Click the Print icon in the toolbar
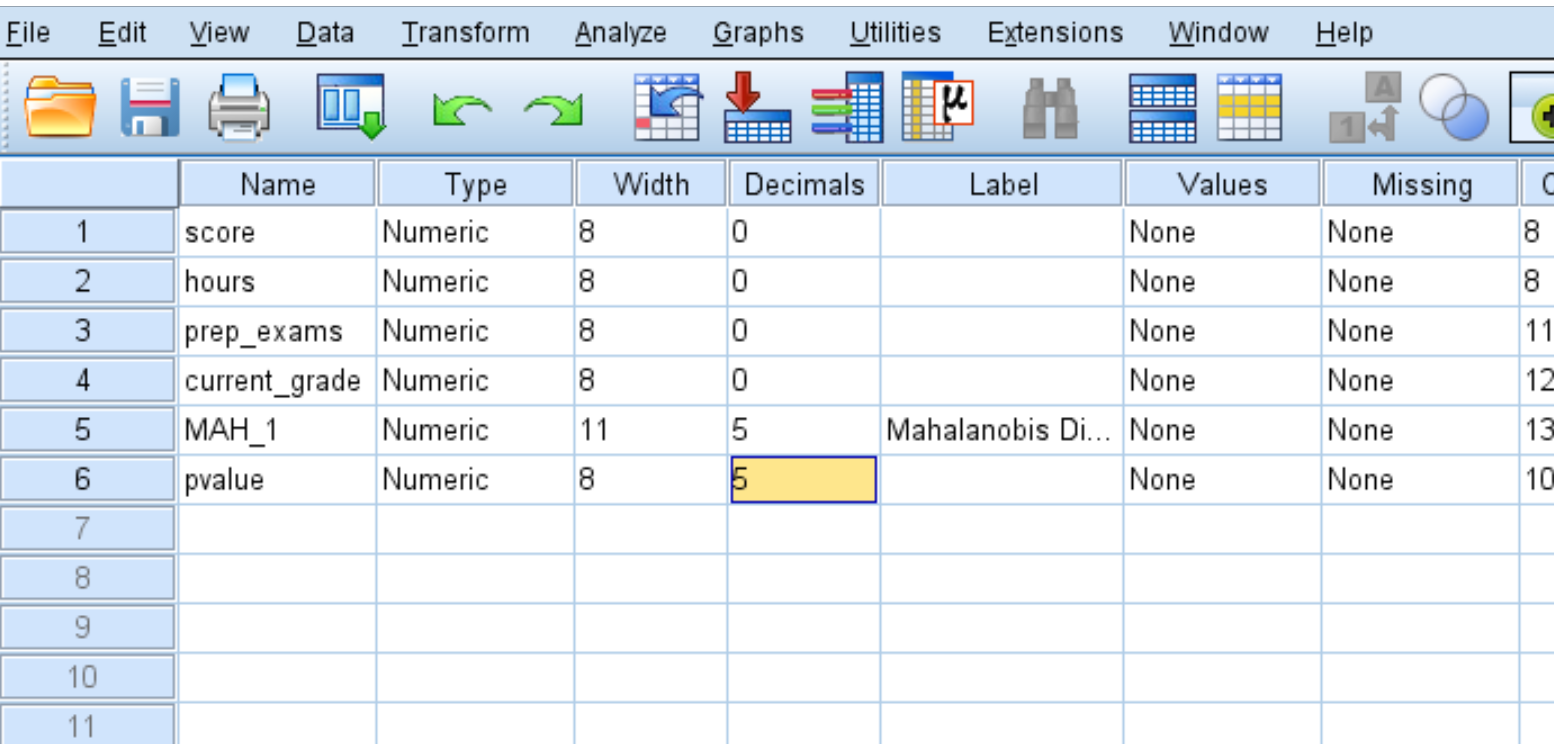The width and height of the screenshot is (1554, 744). coord(239,108)
